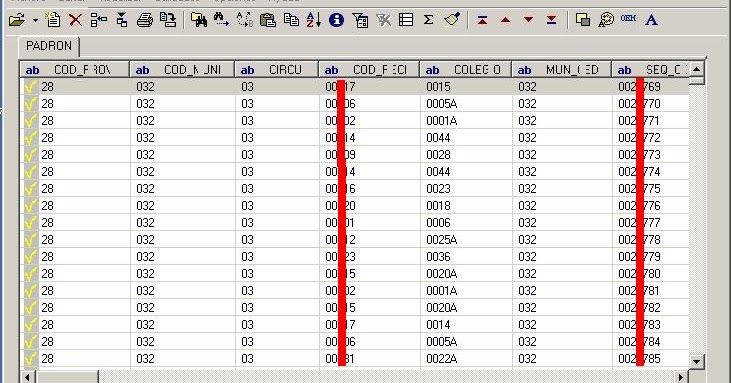Print the table with the printer icon
The width and height of the screenshot is (731, 383).
pos(145,20)
